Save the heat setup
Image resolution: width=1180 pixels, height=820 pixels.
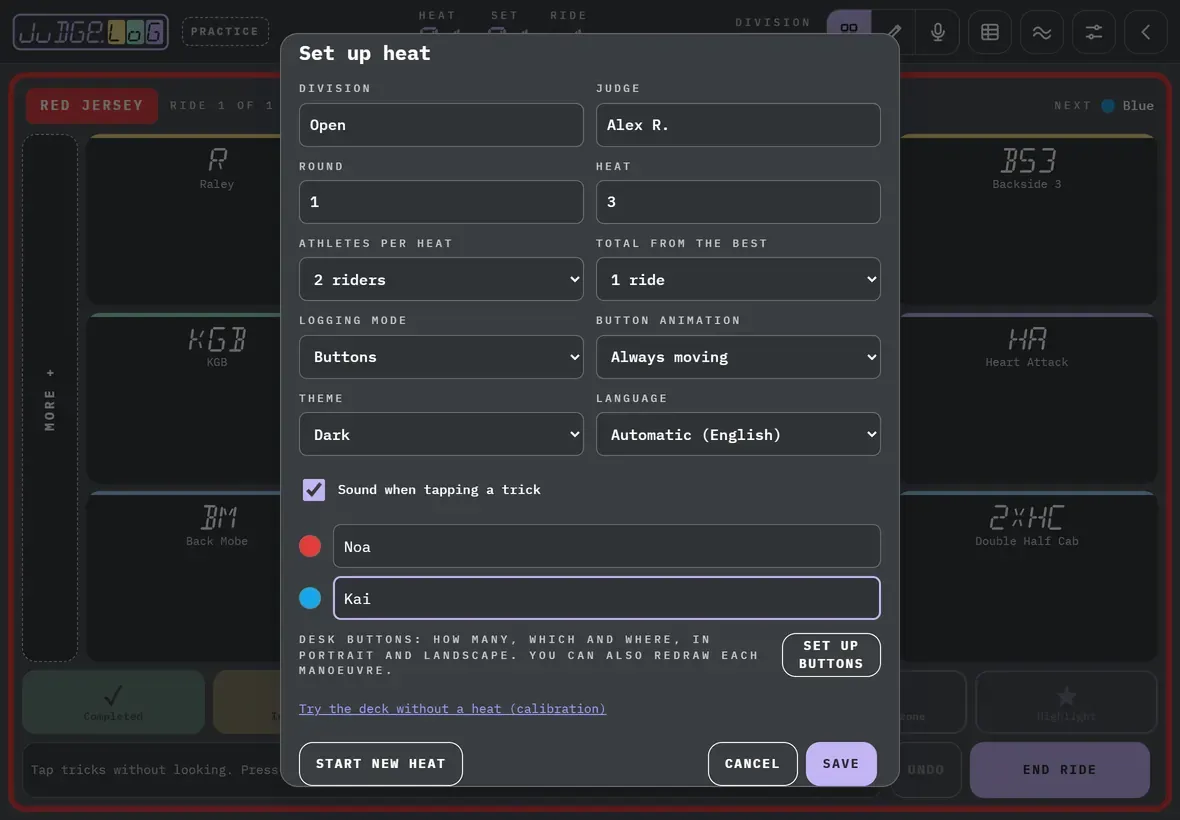pyautogui.click(x=841, y=764)
